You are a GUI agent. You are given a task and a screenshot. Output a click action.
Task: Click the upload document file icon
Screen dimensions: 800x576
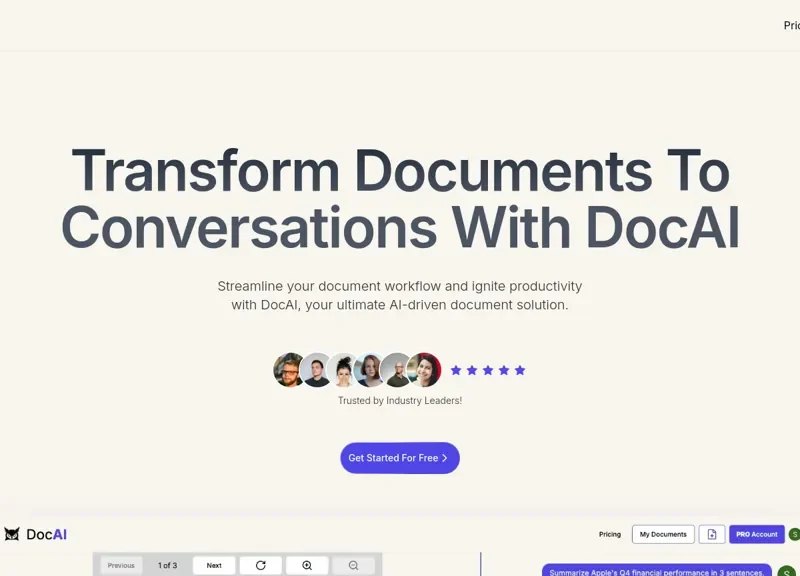point(712,534)
